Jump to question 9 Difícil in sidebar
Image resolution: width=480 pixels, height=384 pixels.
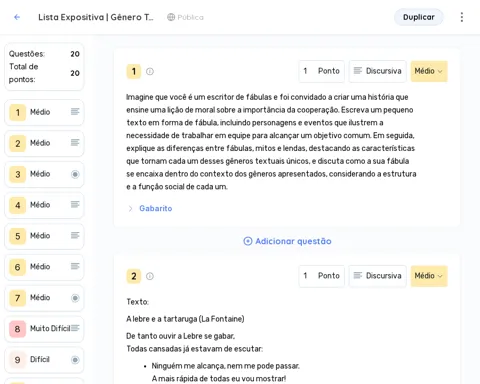click(44, 360)
